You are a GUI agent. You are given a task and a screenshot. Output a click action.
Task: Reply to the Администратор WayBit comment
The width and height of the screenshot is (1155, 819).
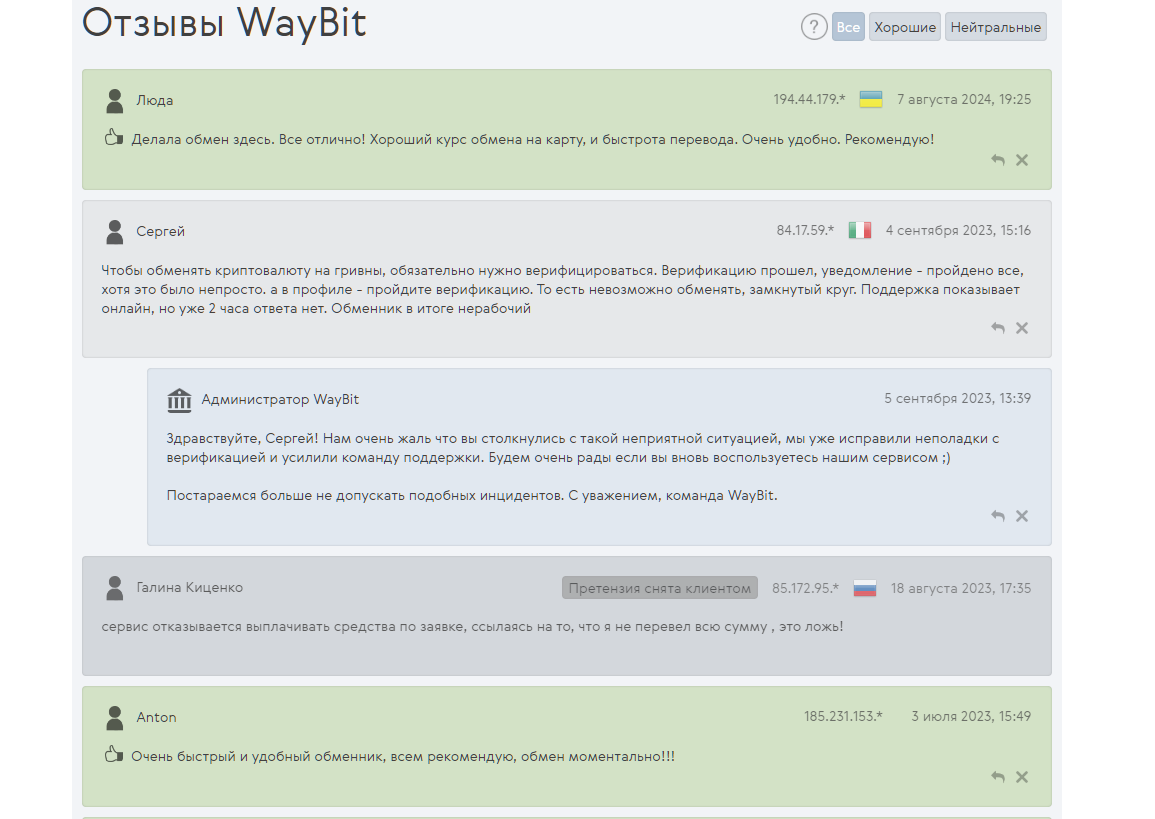(x=998, y=516)
